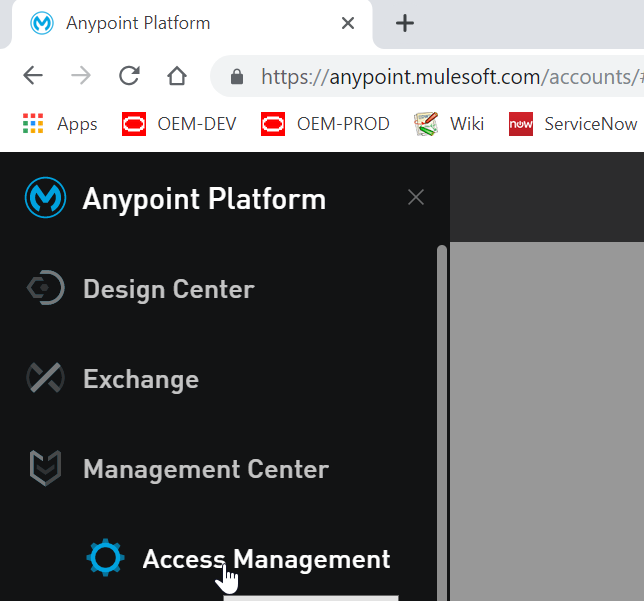This screenshot has height=601, width=644.
Task: Click the Access Management gear icon
Action: (105, 559)
